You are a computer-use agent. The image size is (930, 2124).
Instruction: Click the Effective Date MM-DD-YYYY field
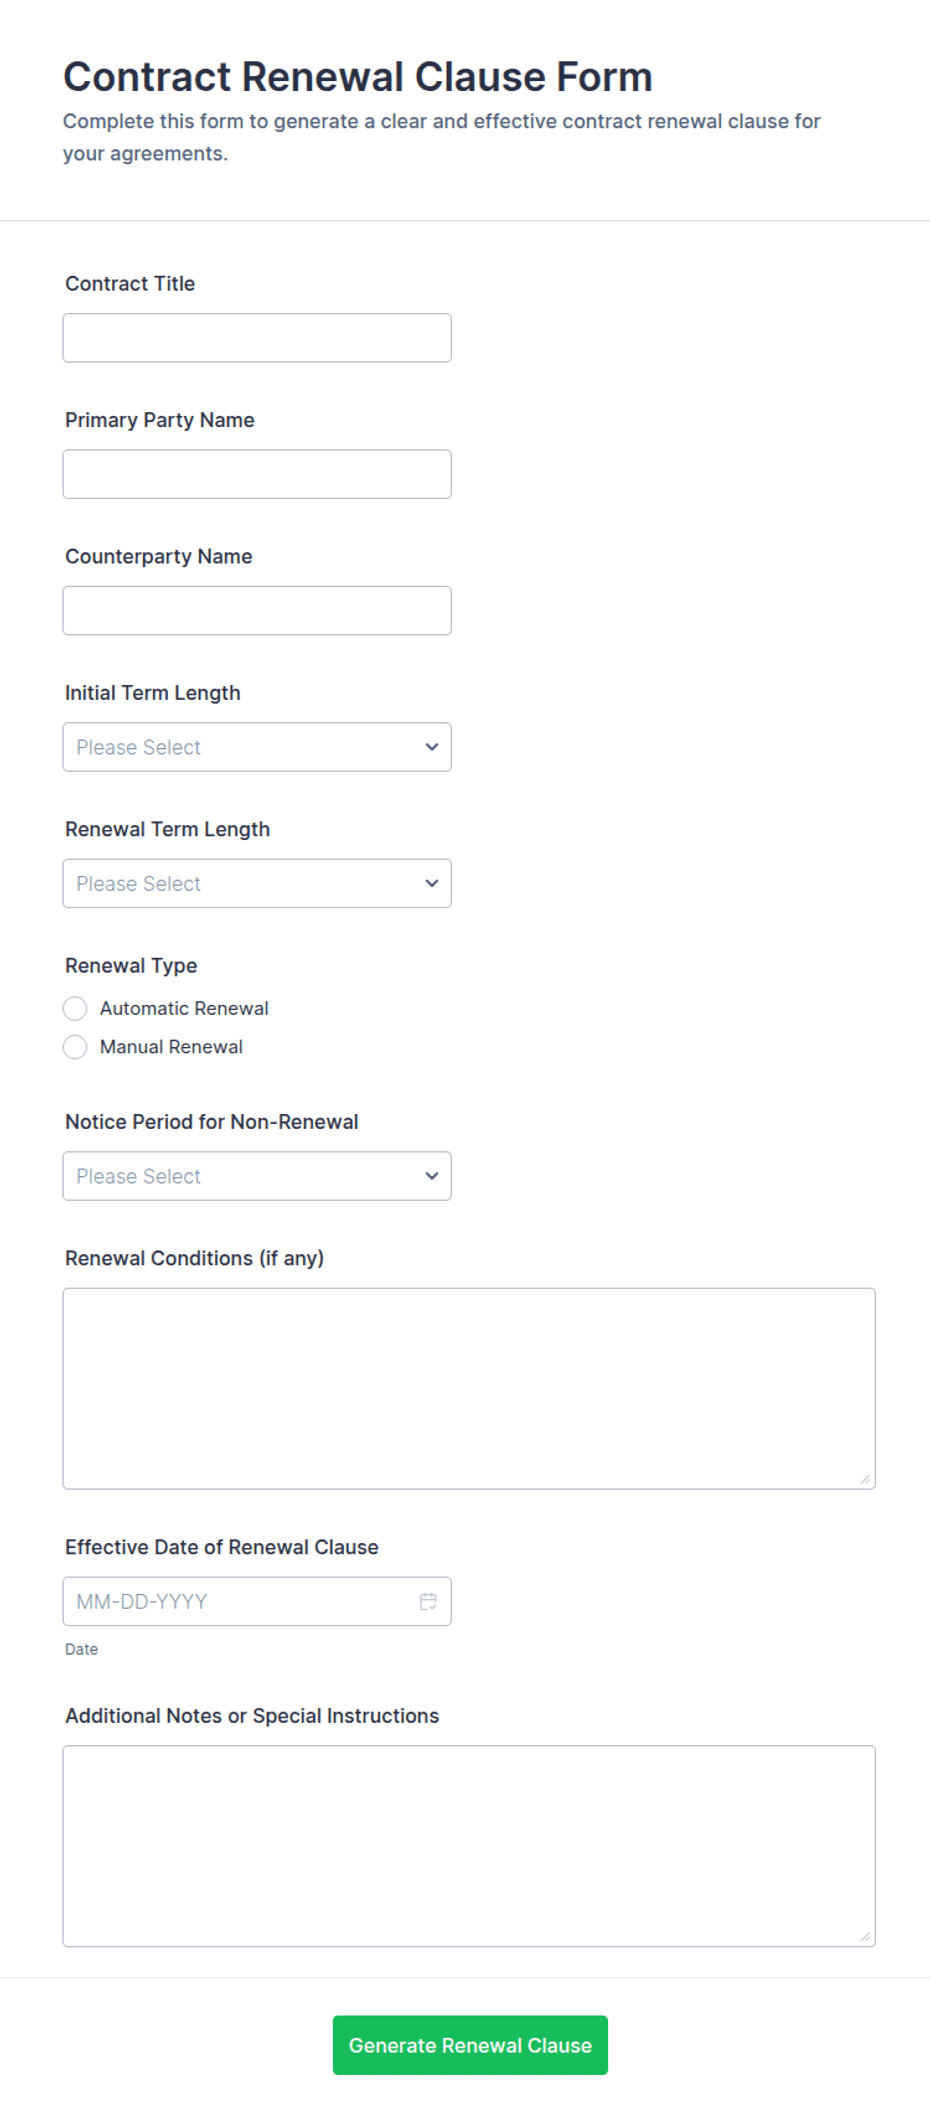[257, 1601]
